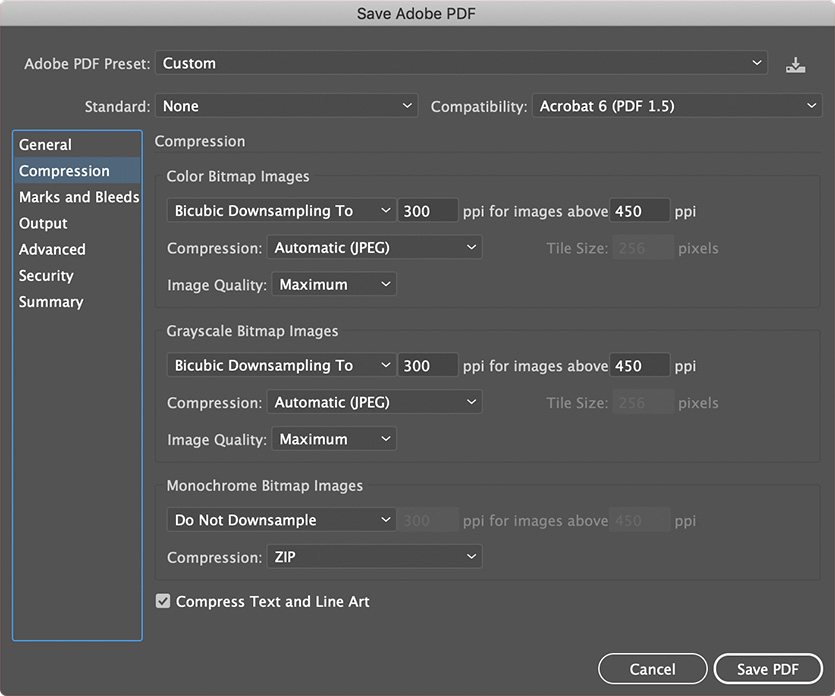The image size is (835, 696).
Task: Open Color Bitmap downsampling method dropdown
Action: click(x=281, y=211)
